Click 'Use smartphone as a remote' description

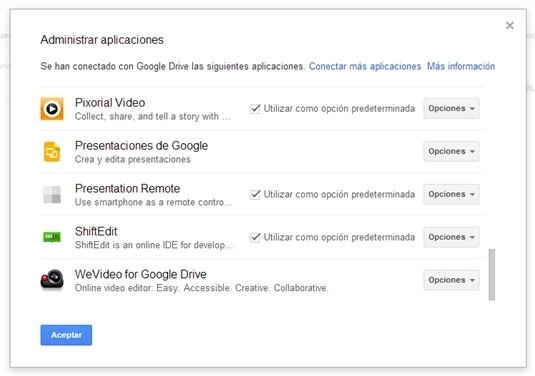(153, 202)
